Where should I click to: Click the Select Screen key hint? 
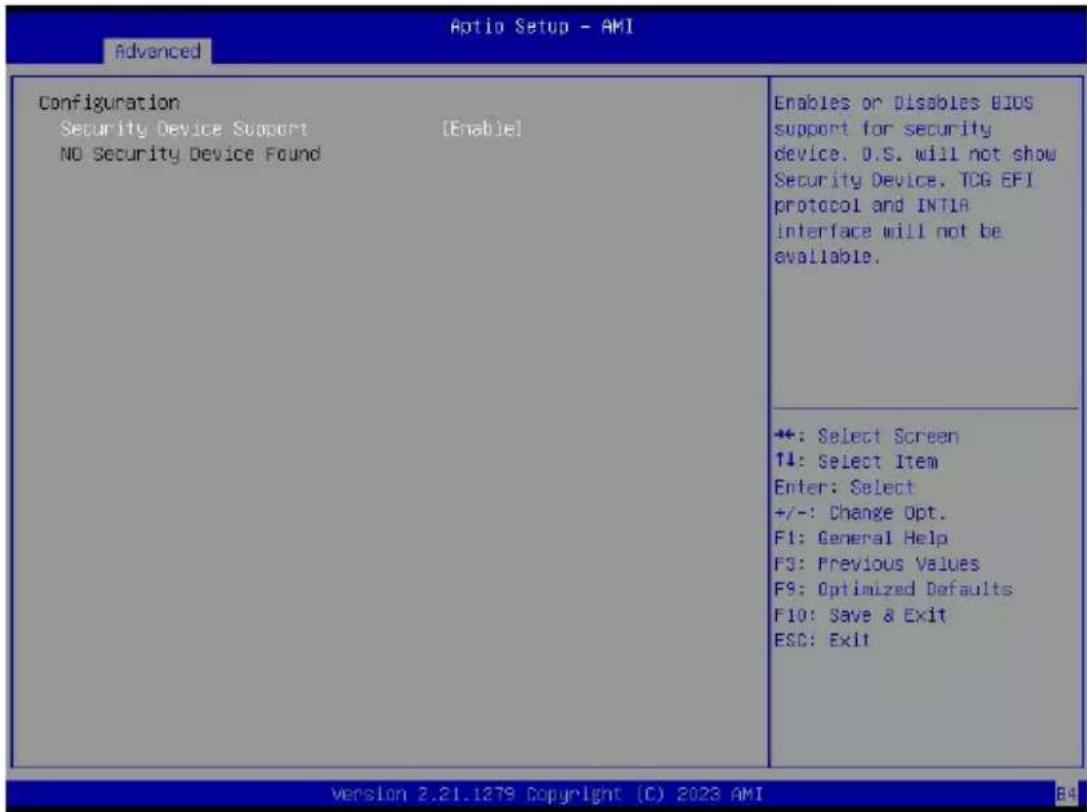tap(867, 436)
